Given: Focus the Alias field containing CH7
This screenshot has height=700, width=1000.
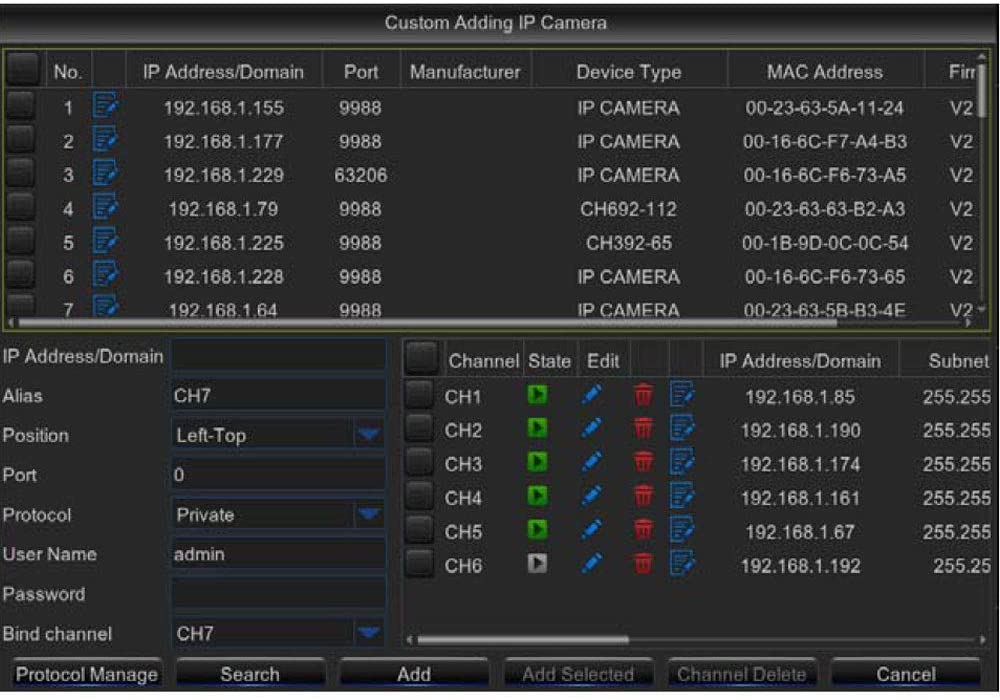Looking at the screenshot, I should (x=278, y=395).
